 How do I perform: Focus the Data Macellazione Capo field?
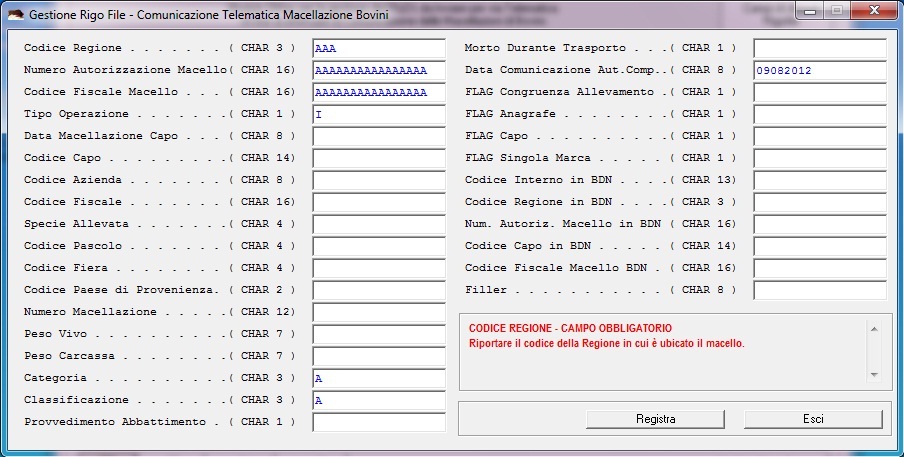pos(379,137)
